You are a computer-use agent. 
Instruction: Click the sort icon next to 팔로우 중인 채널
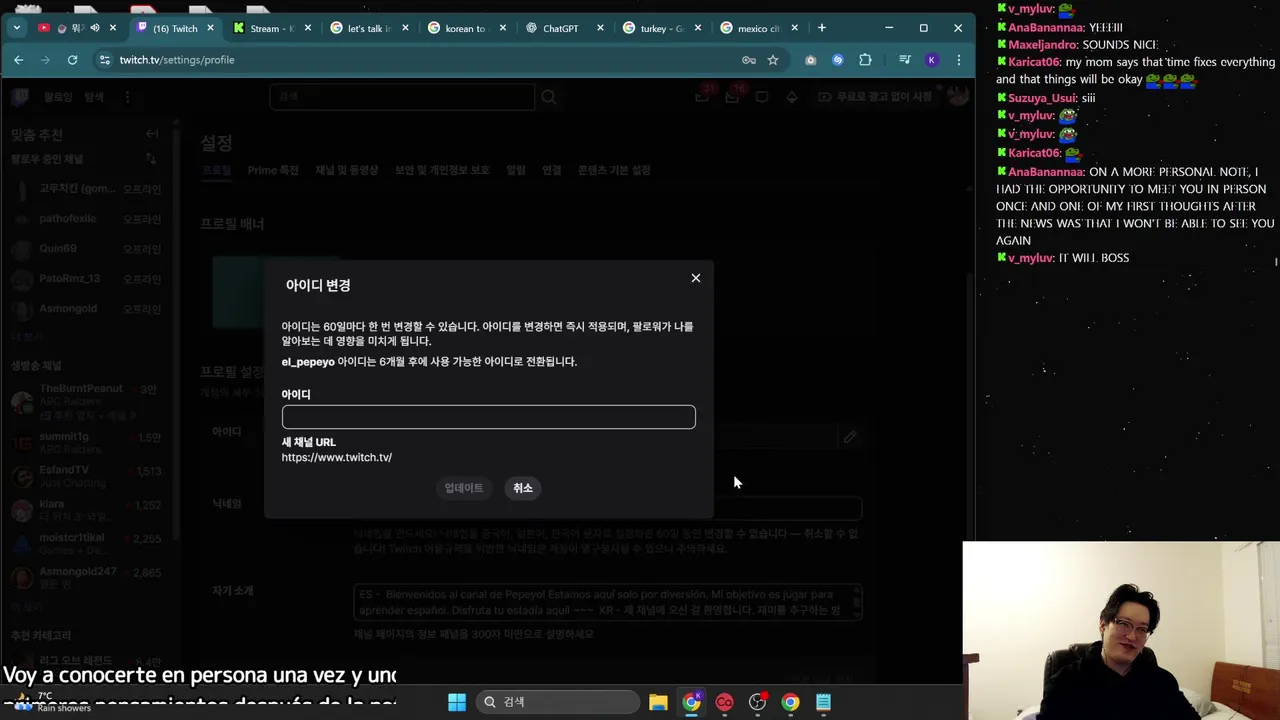tap(151, 159)
